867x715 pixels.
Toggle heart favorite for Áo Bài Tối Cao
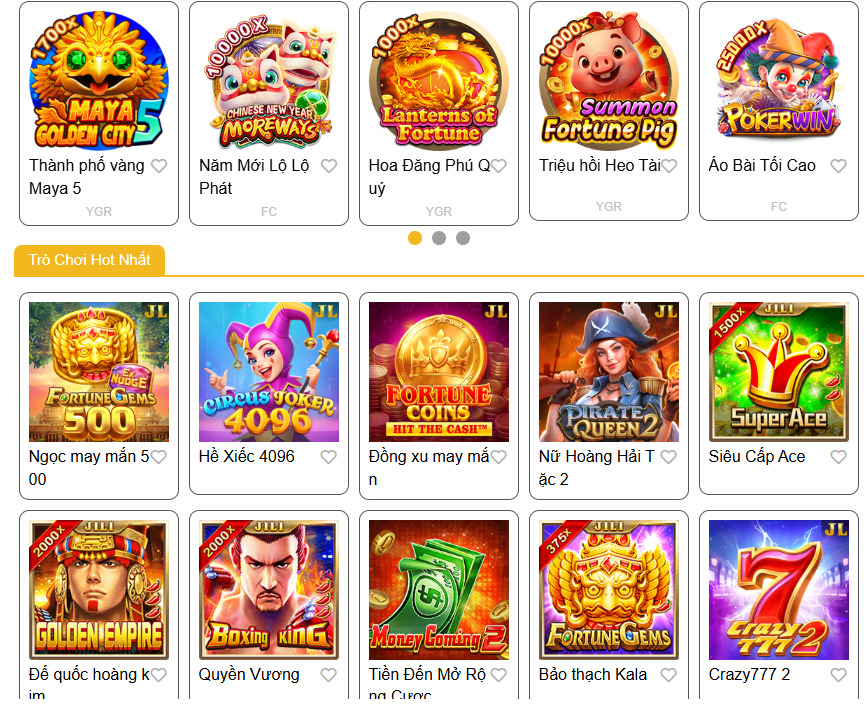tap(839, 166)
